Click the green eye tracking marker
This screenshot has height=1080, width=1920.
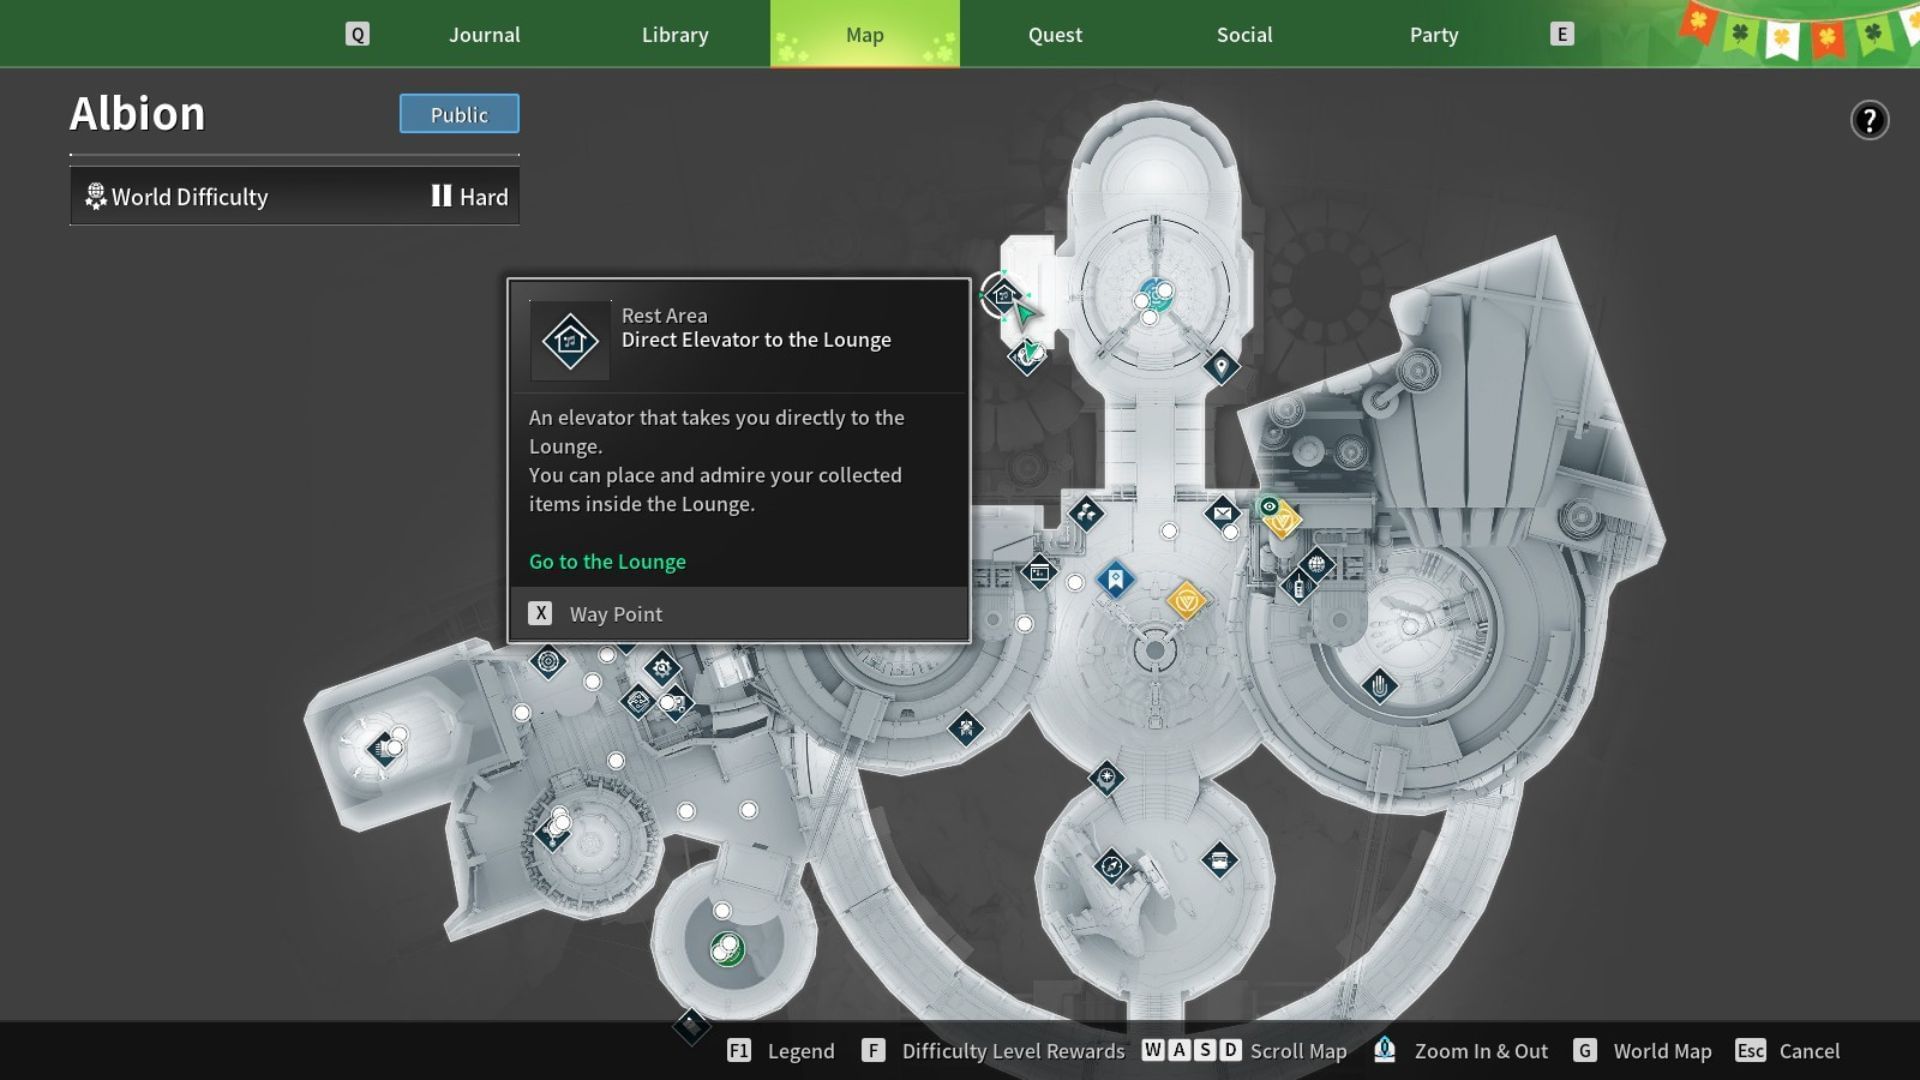[1269, 506]
